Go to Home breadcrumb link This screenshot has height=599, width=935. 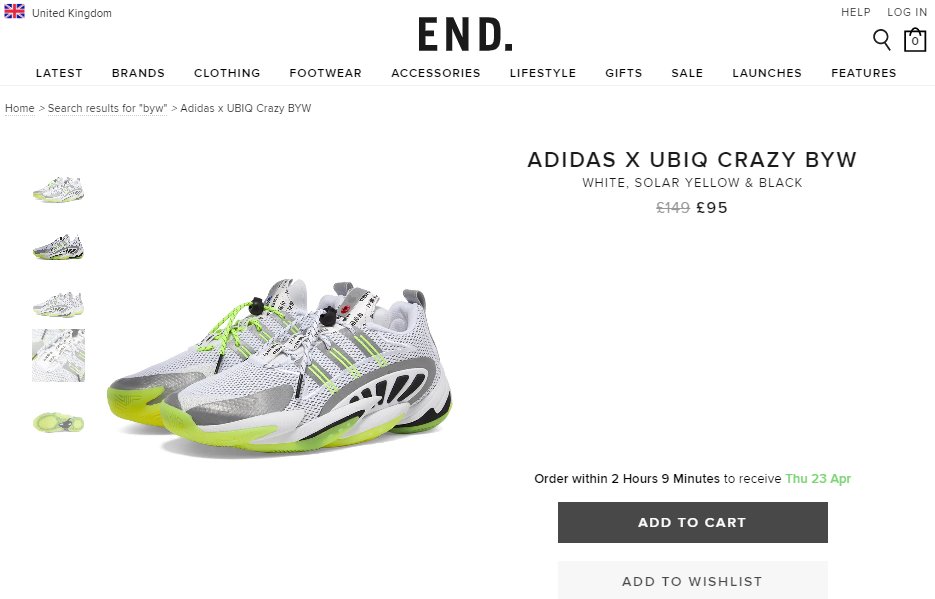pos(20,108)
